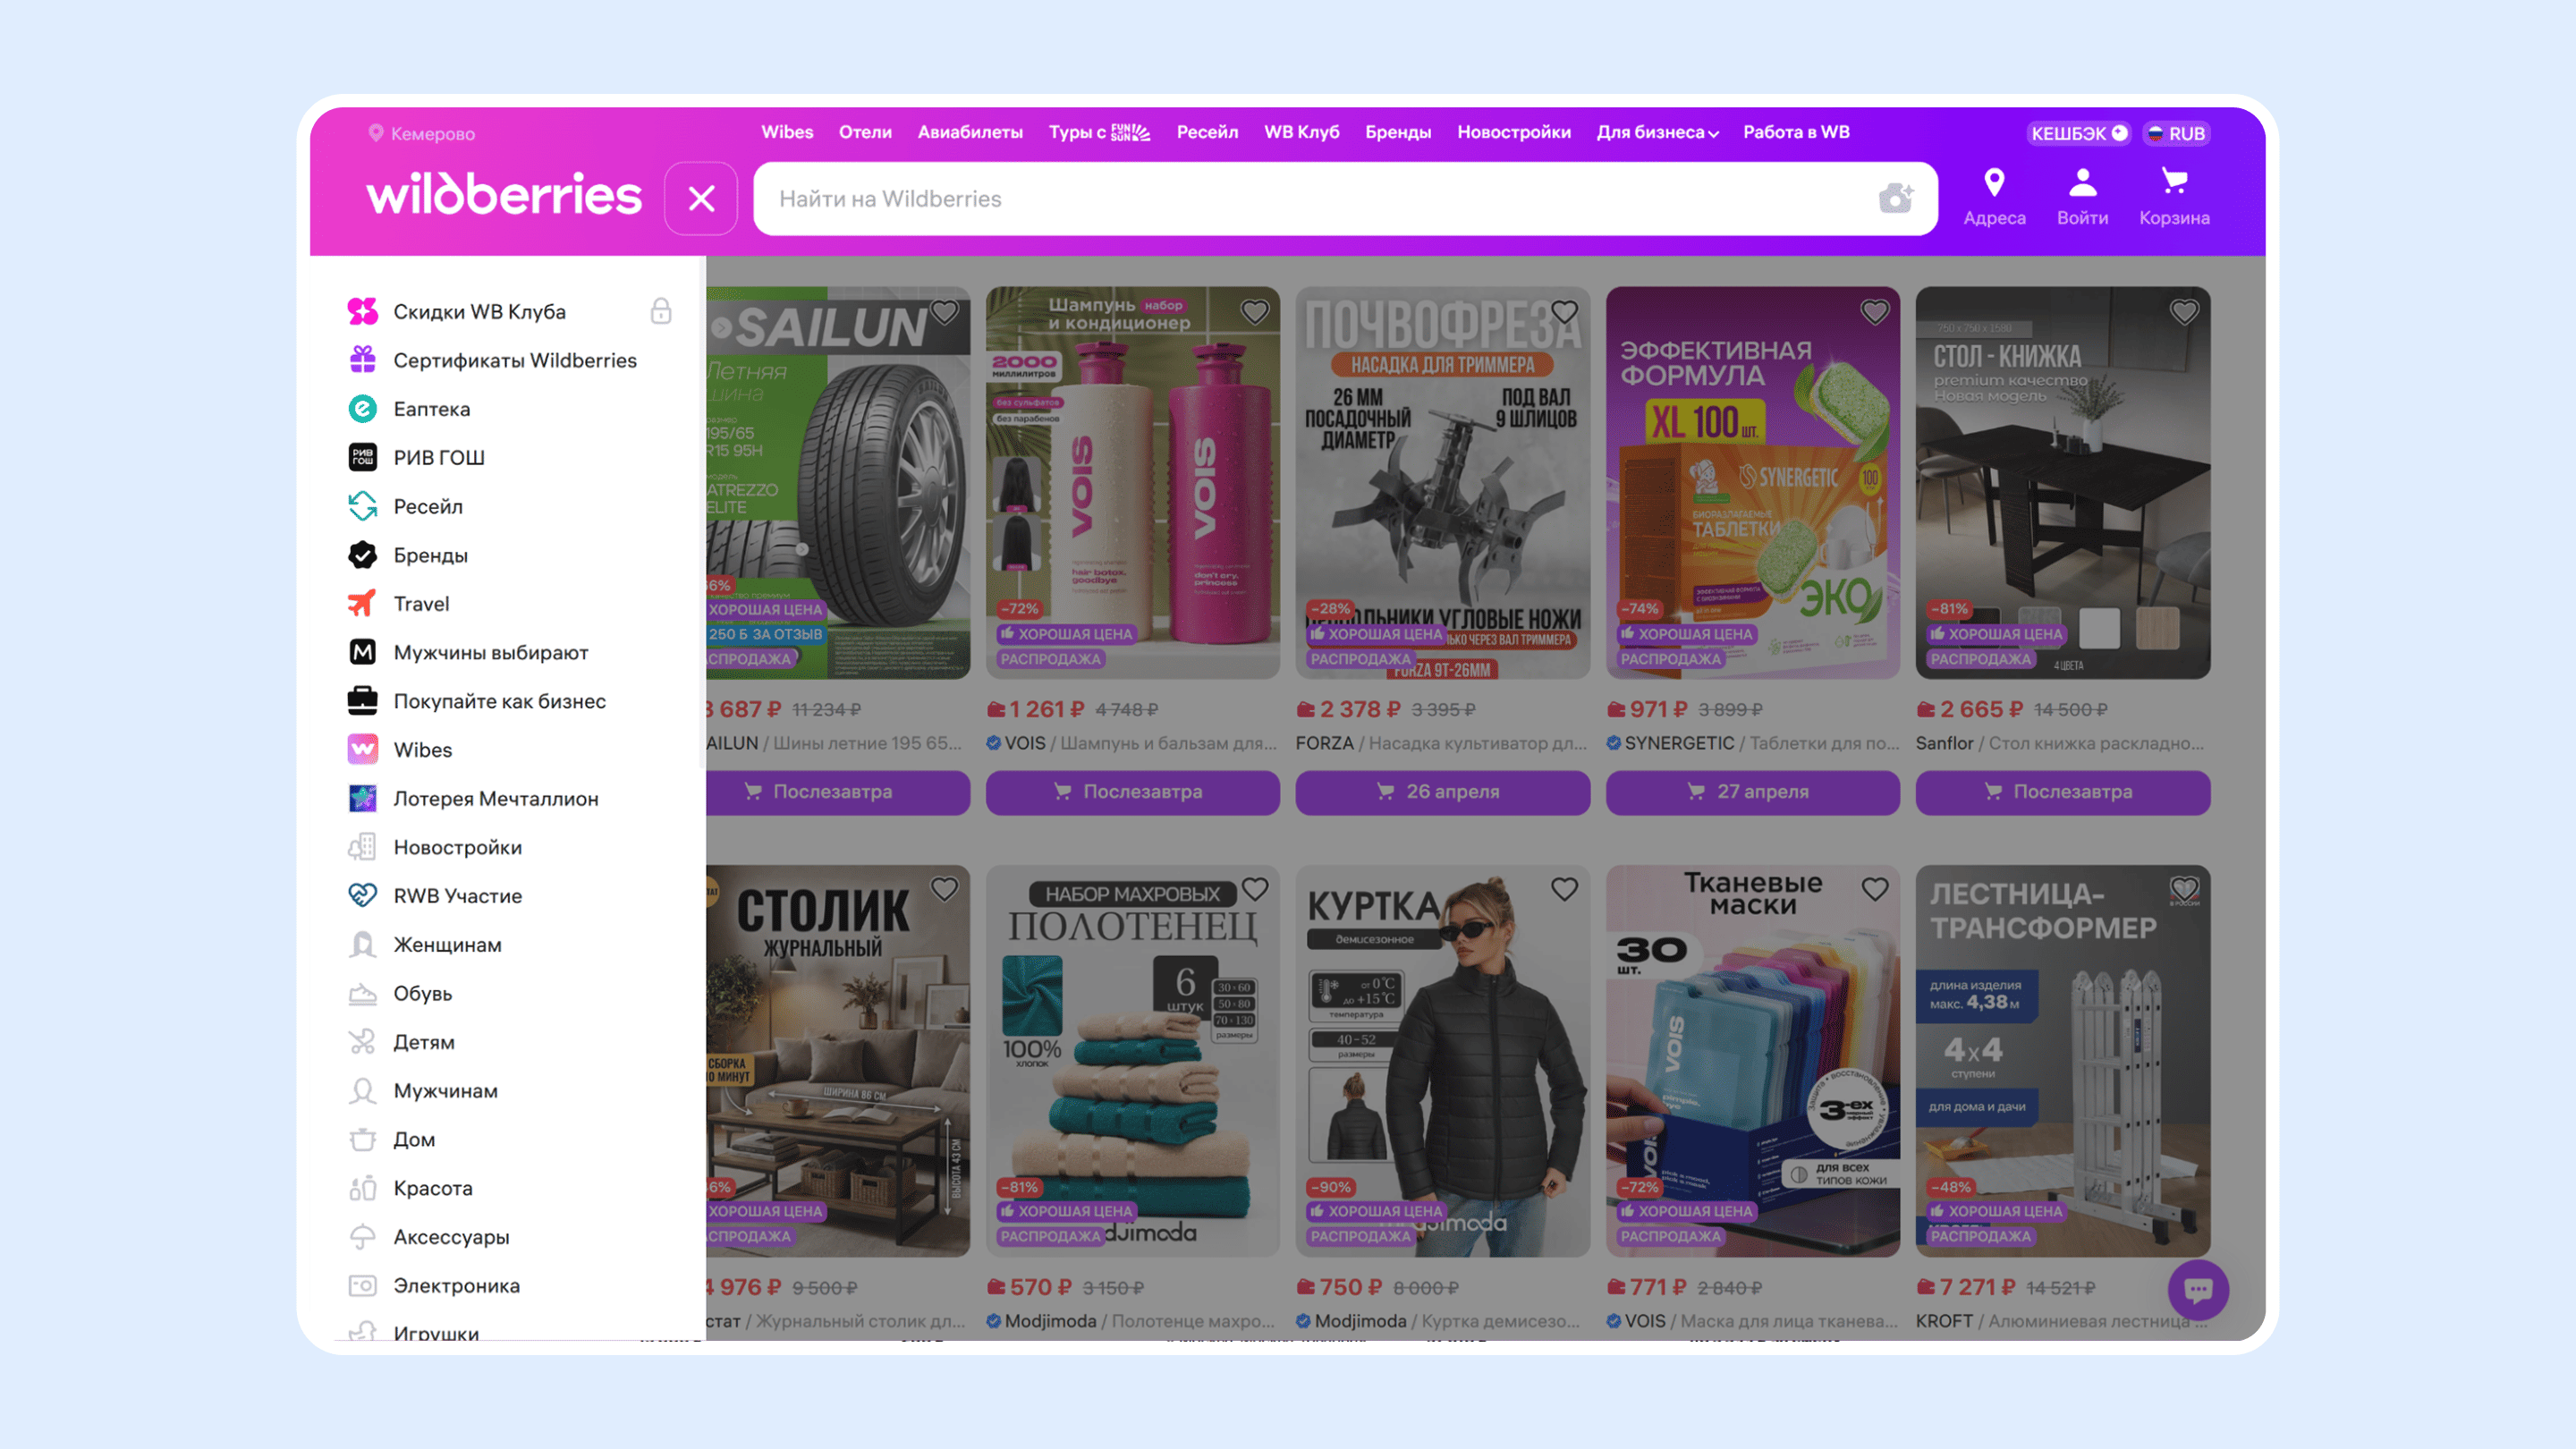Favorite the журнальный столик product
Viewport: 2576px width, 1449px height.
[944, 889]
